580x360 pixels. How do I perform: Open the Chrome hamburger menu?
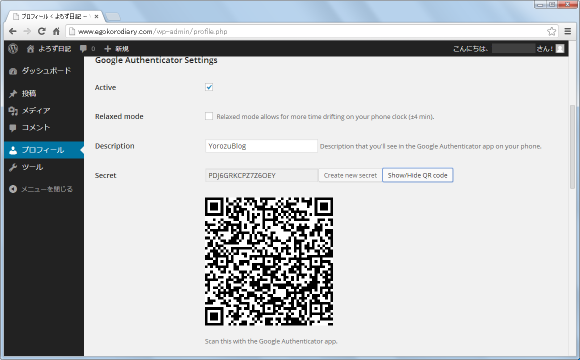567,31
